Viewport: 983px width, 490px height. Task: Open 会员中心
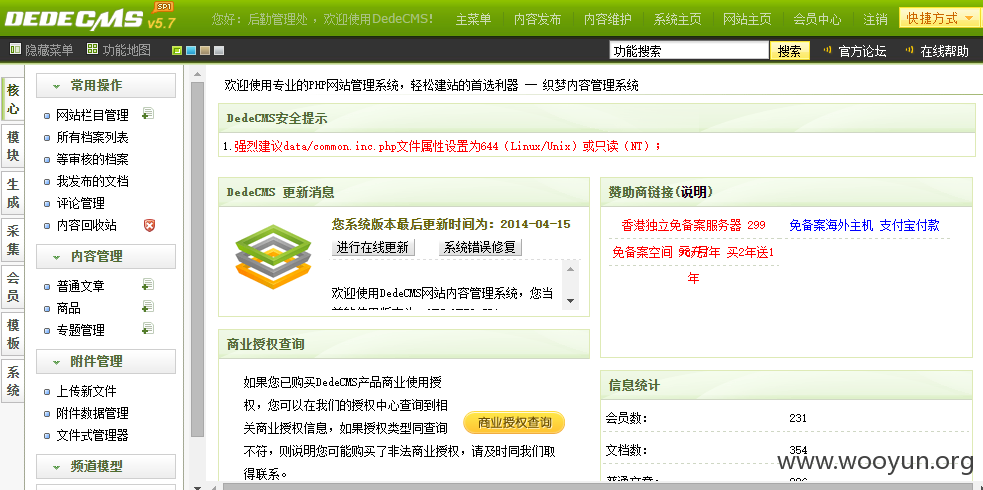817,19
